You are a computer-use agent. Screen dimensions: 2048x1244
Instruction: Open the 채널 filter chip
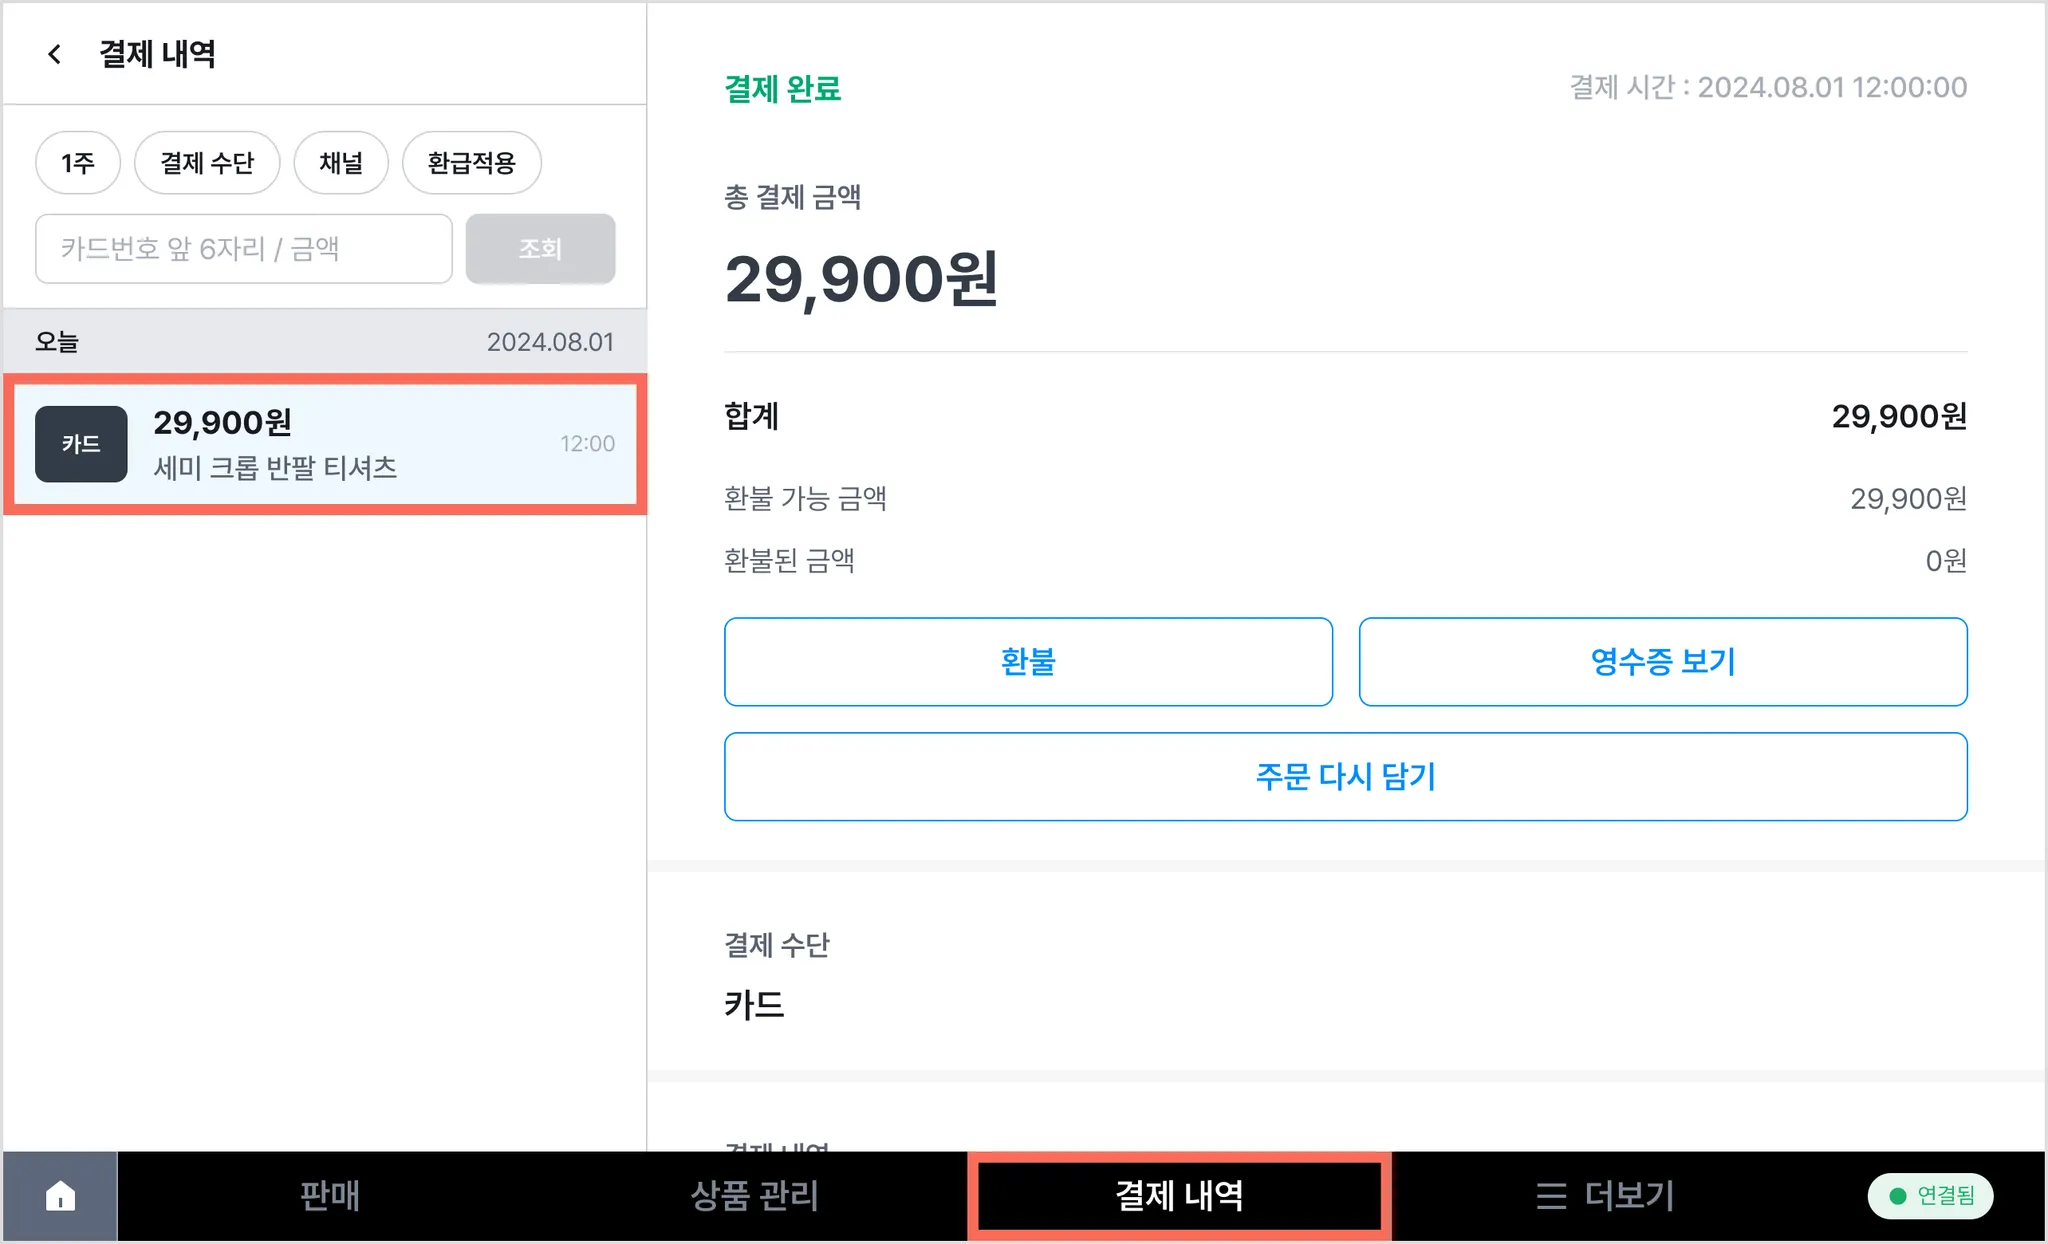coord(341,163)
